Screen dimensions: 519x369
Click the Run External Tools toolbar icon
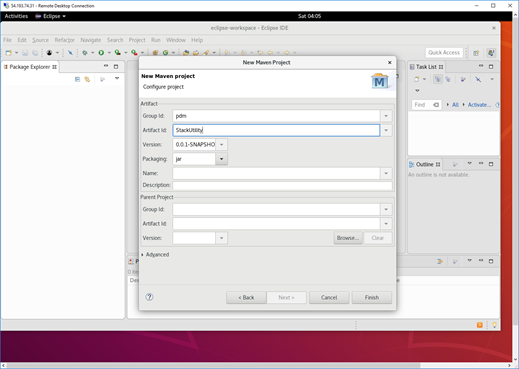tap(134, 53)
